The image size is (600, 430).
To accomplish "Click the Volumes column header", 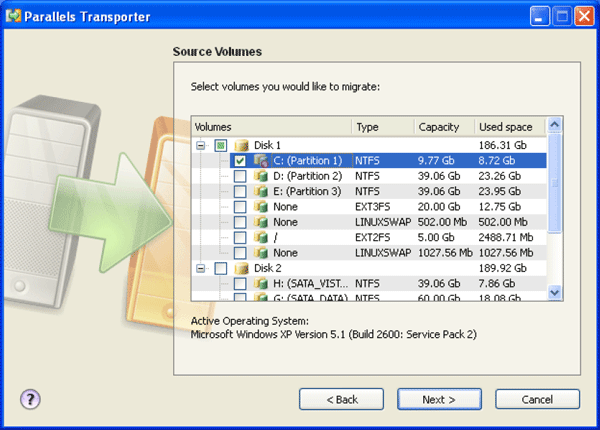I will coord(271,127).
